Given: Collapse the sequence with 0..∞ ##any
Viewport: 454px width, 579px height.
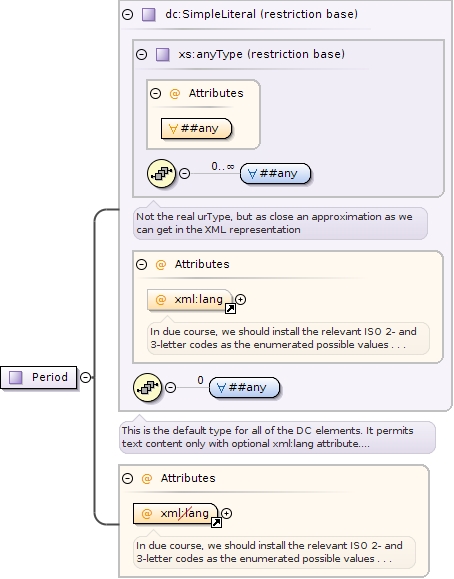Looking at the screenshot, I should (184, 173).
